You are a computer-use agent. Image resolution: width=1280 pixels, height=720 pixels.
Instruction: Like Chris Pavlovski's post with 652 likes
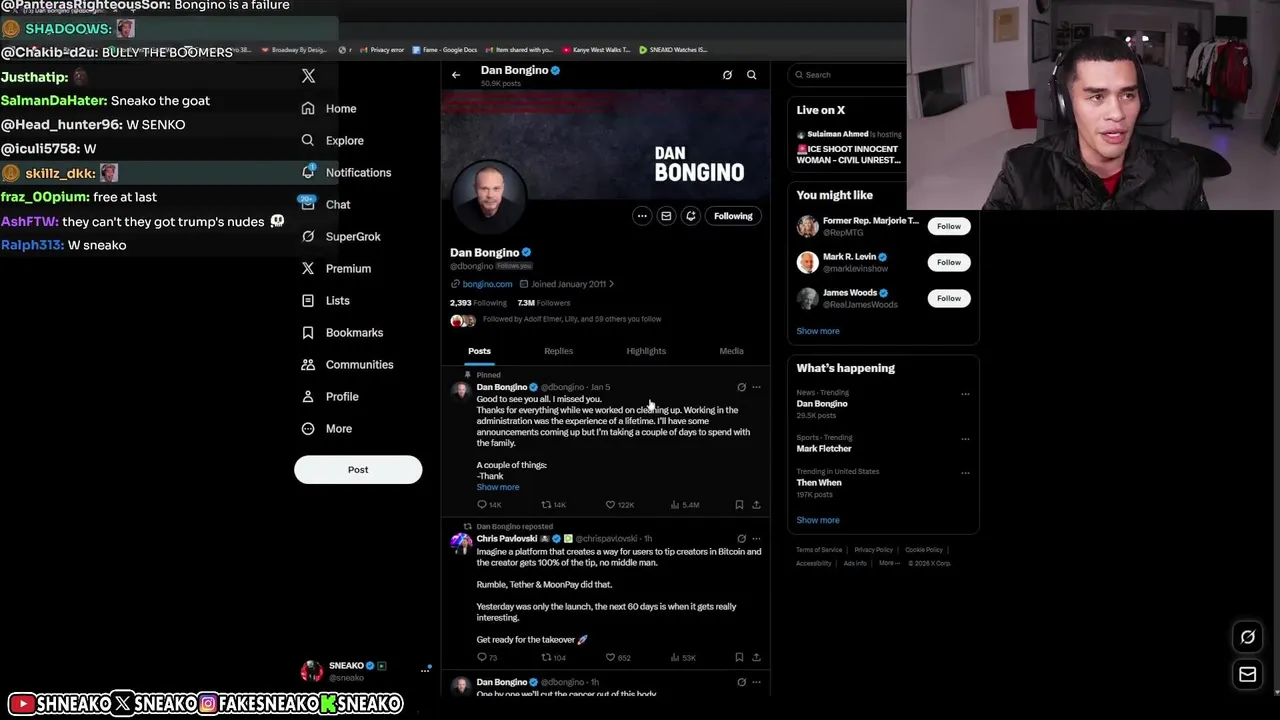click(x=618, y=658)
